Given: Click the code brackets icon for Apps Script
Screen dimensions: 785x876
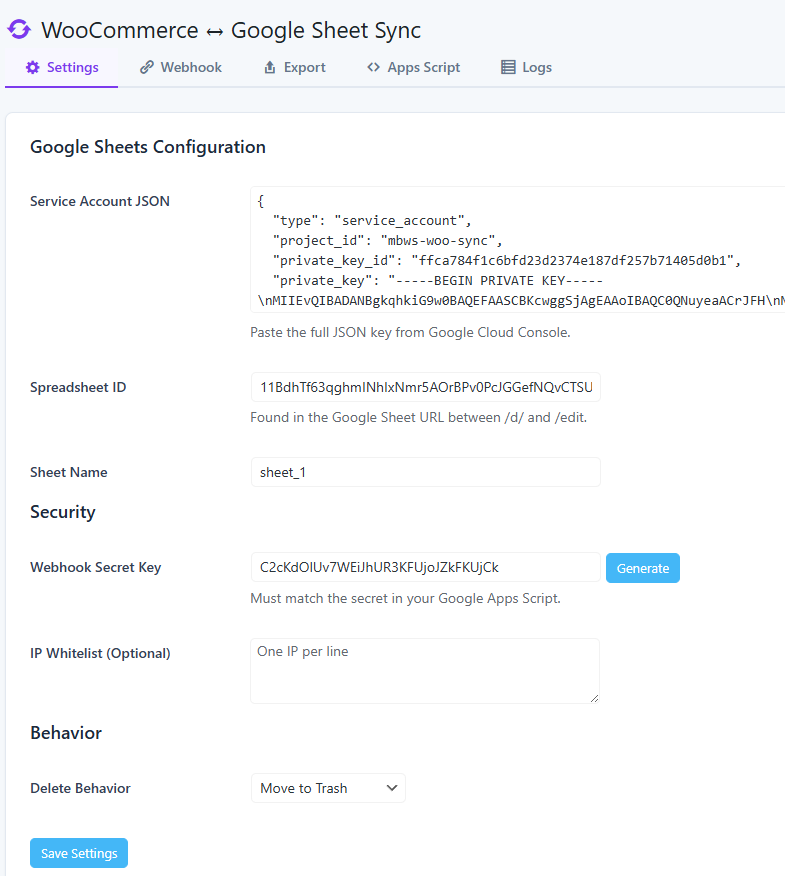Looking at the screenshot, I should point(373,68).
